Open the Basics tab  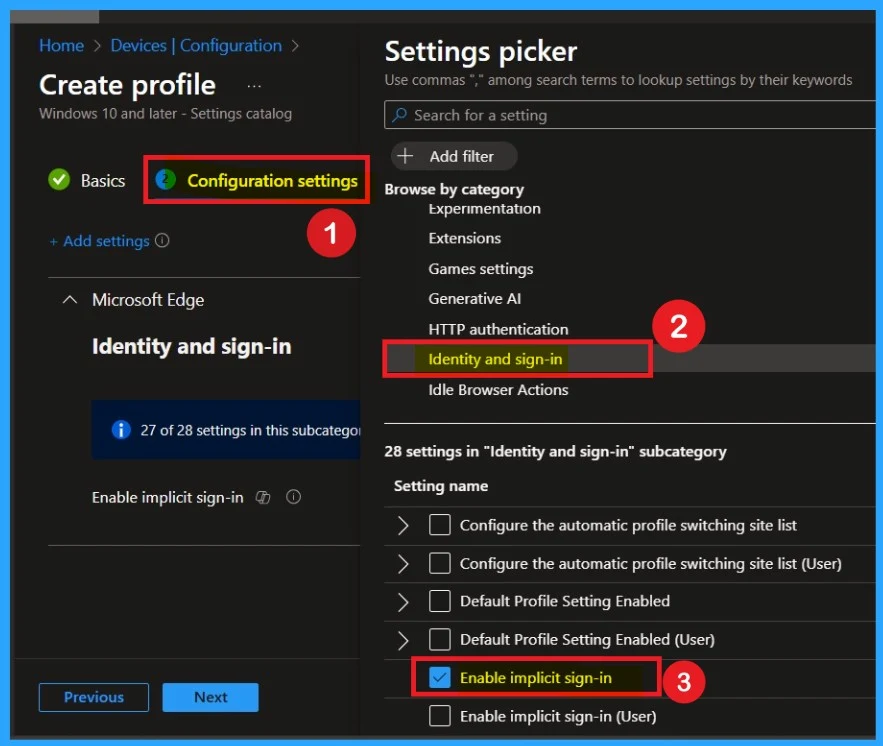pos(87,180)
